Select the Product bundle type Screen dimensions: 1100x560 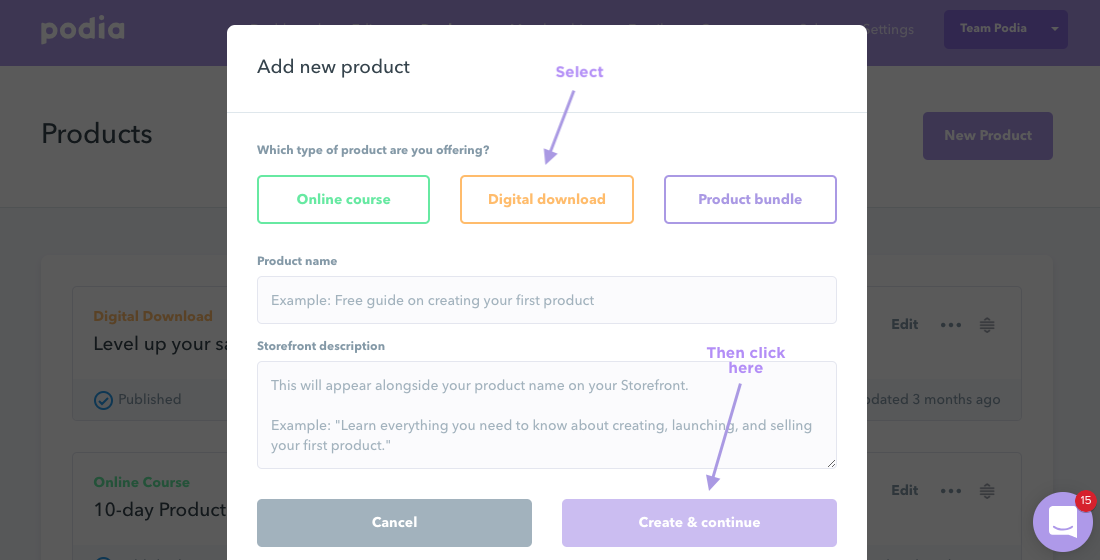(750, 199)
